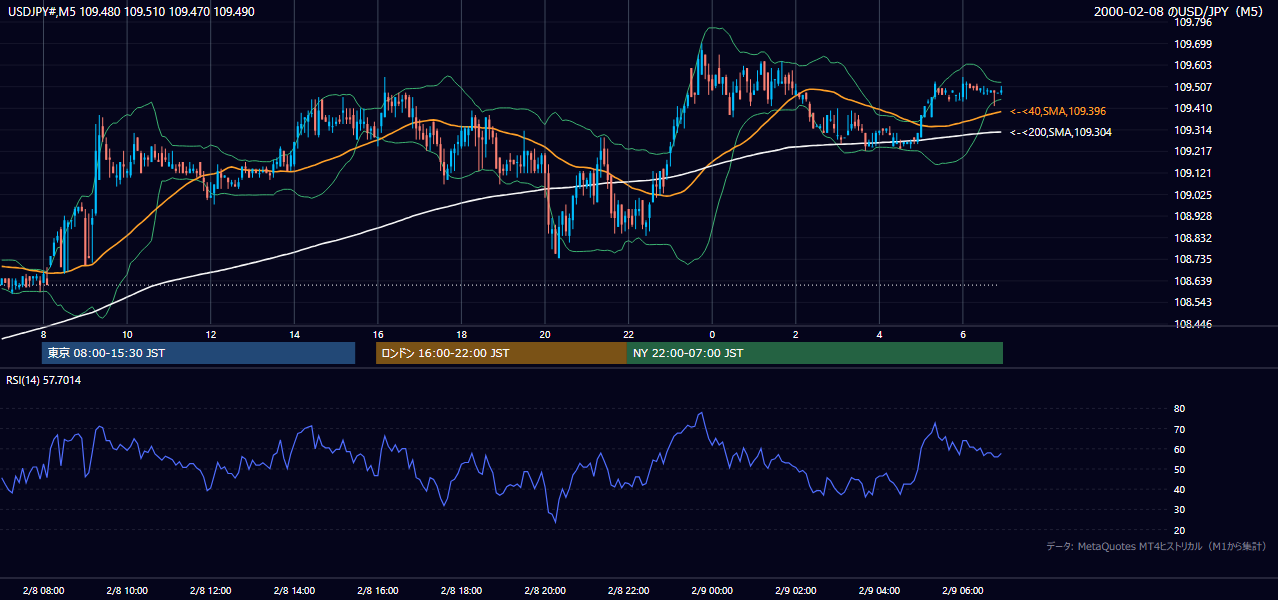The image size is (1278, 600).
Task: Click the 2/9 04:00 time label
Action: 879,590
